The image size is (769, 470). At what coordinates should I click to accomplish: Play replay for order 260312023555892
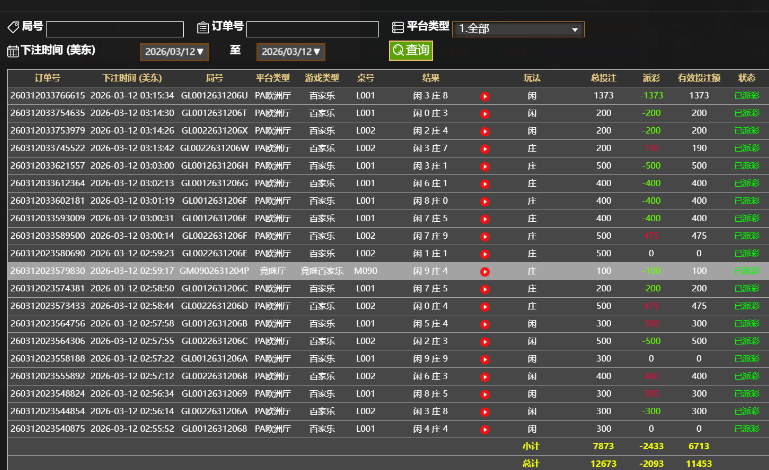click(x=485, y=377)
